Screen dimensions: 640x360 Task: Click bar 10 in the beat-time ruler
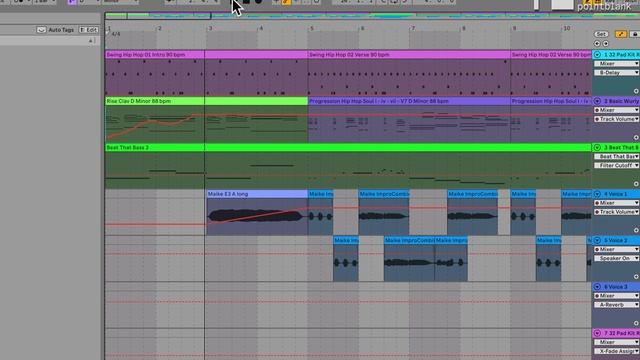pyautogui.click(x=567, y=29)
